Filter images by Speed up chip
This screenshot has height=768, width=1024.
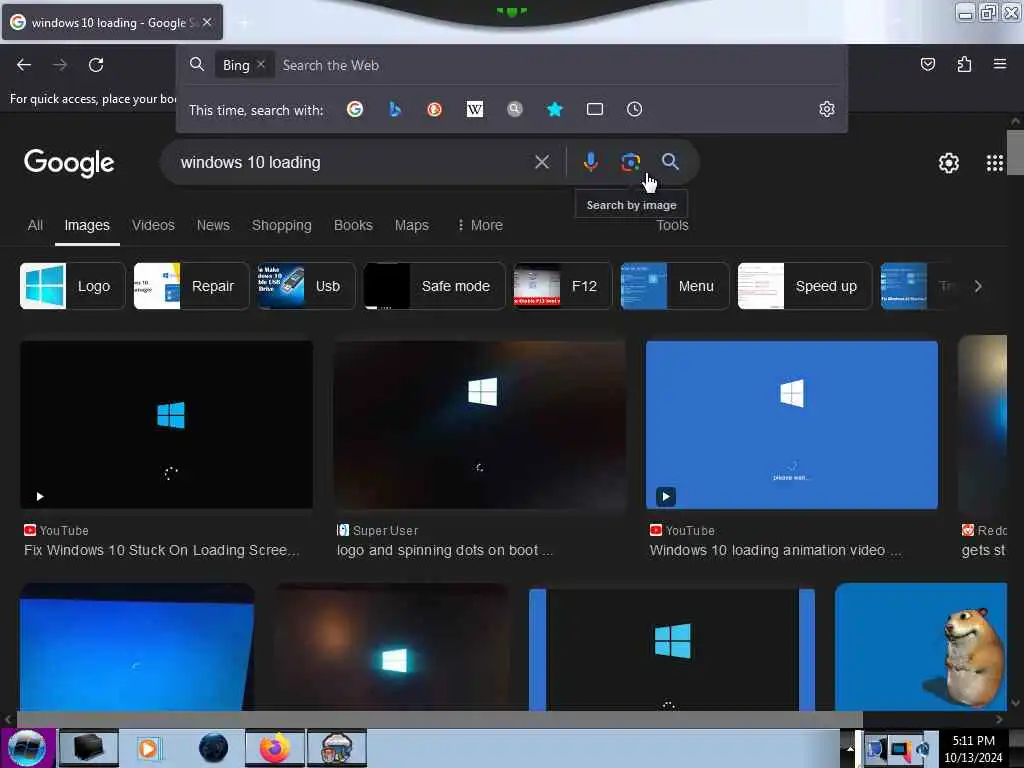(x=805, y=286)
